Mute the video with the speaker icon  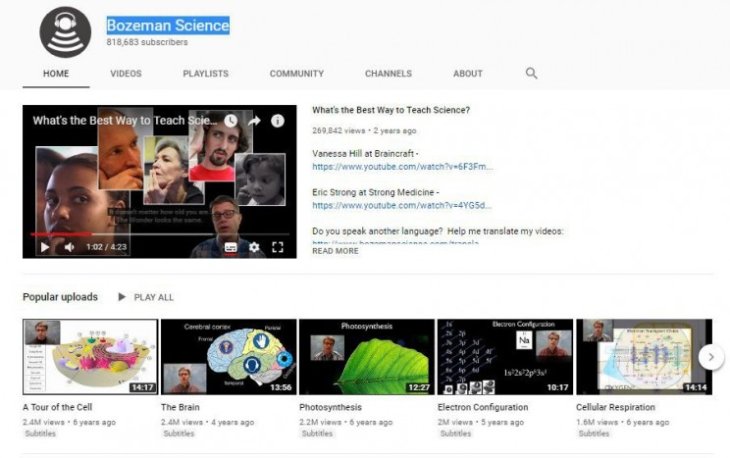point(69,247)
